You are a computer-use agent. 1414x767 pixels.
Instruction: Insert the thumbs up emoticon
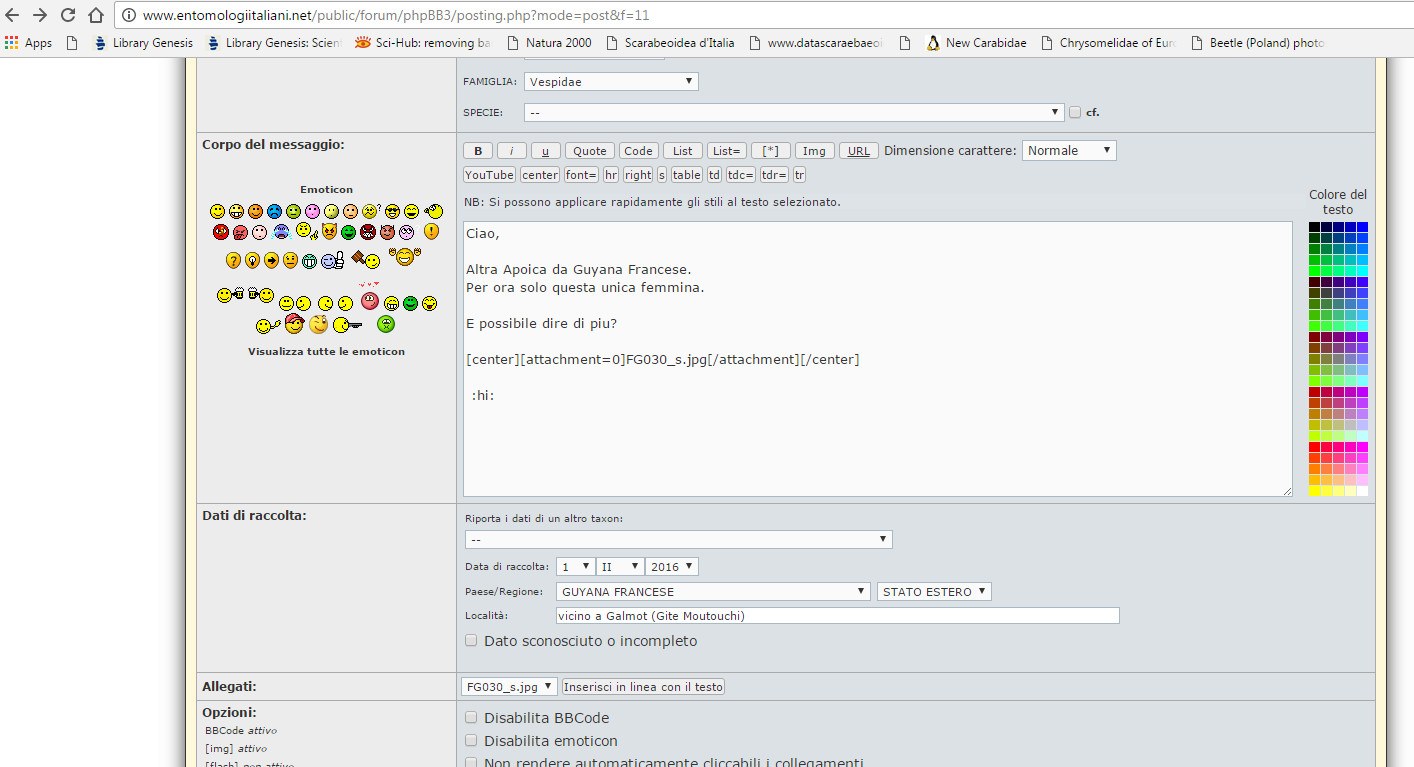(x=333, y=260)
